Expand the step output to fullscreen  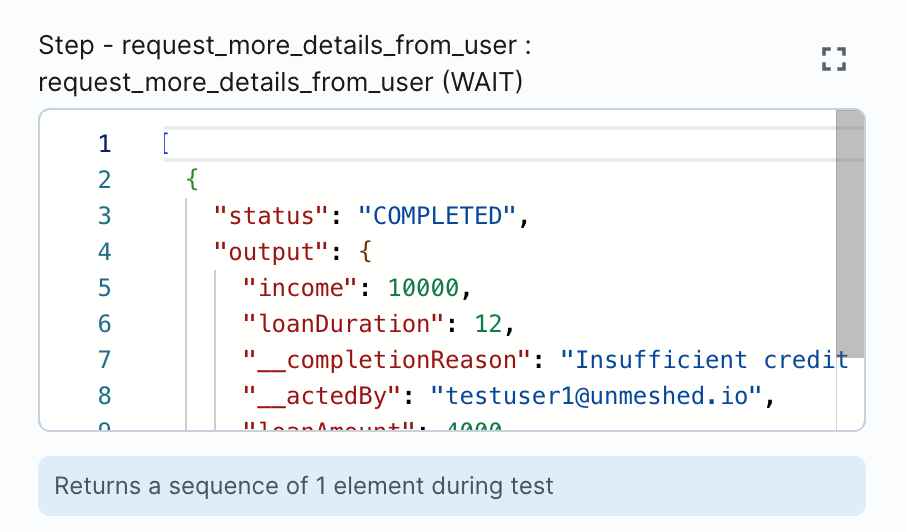pos(833,59)
